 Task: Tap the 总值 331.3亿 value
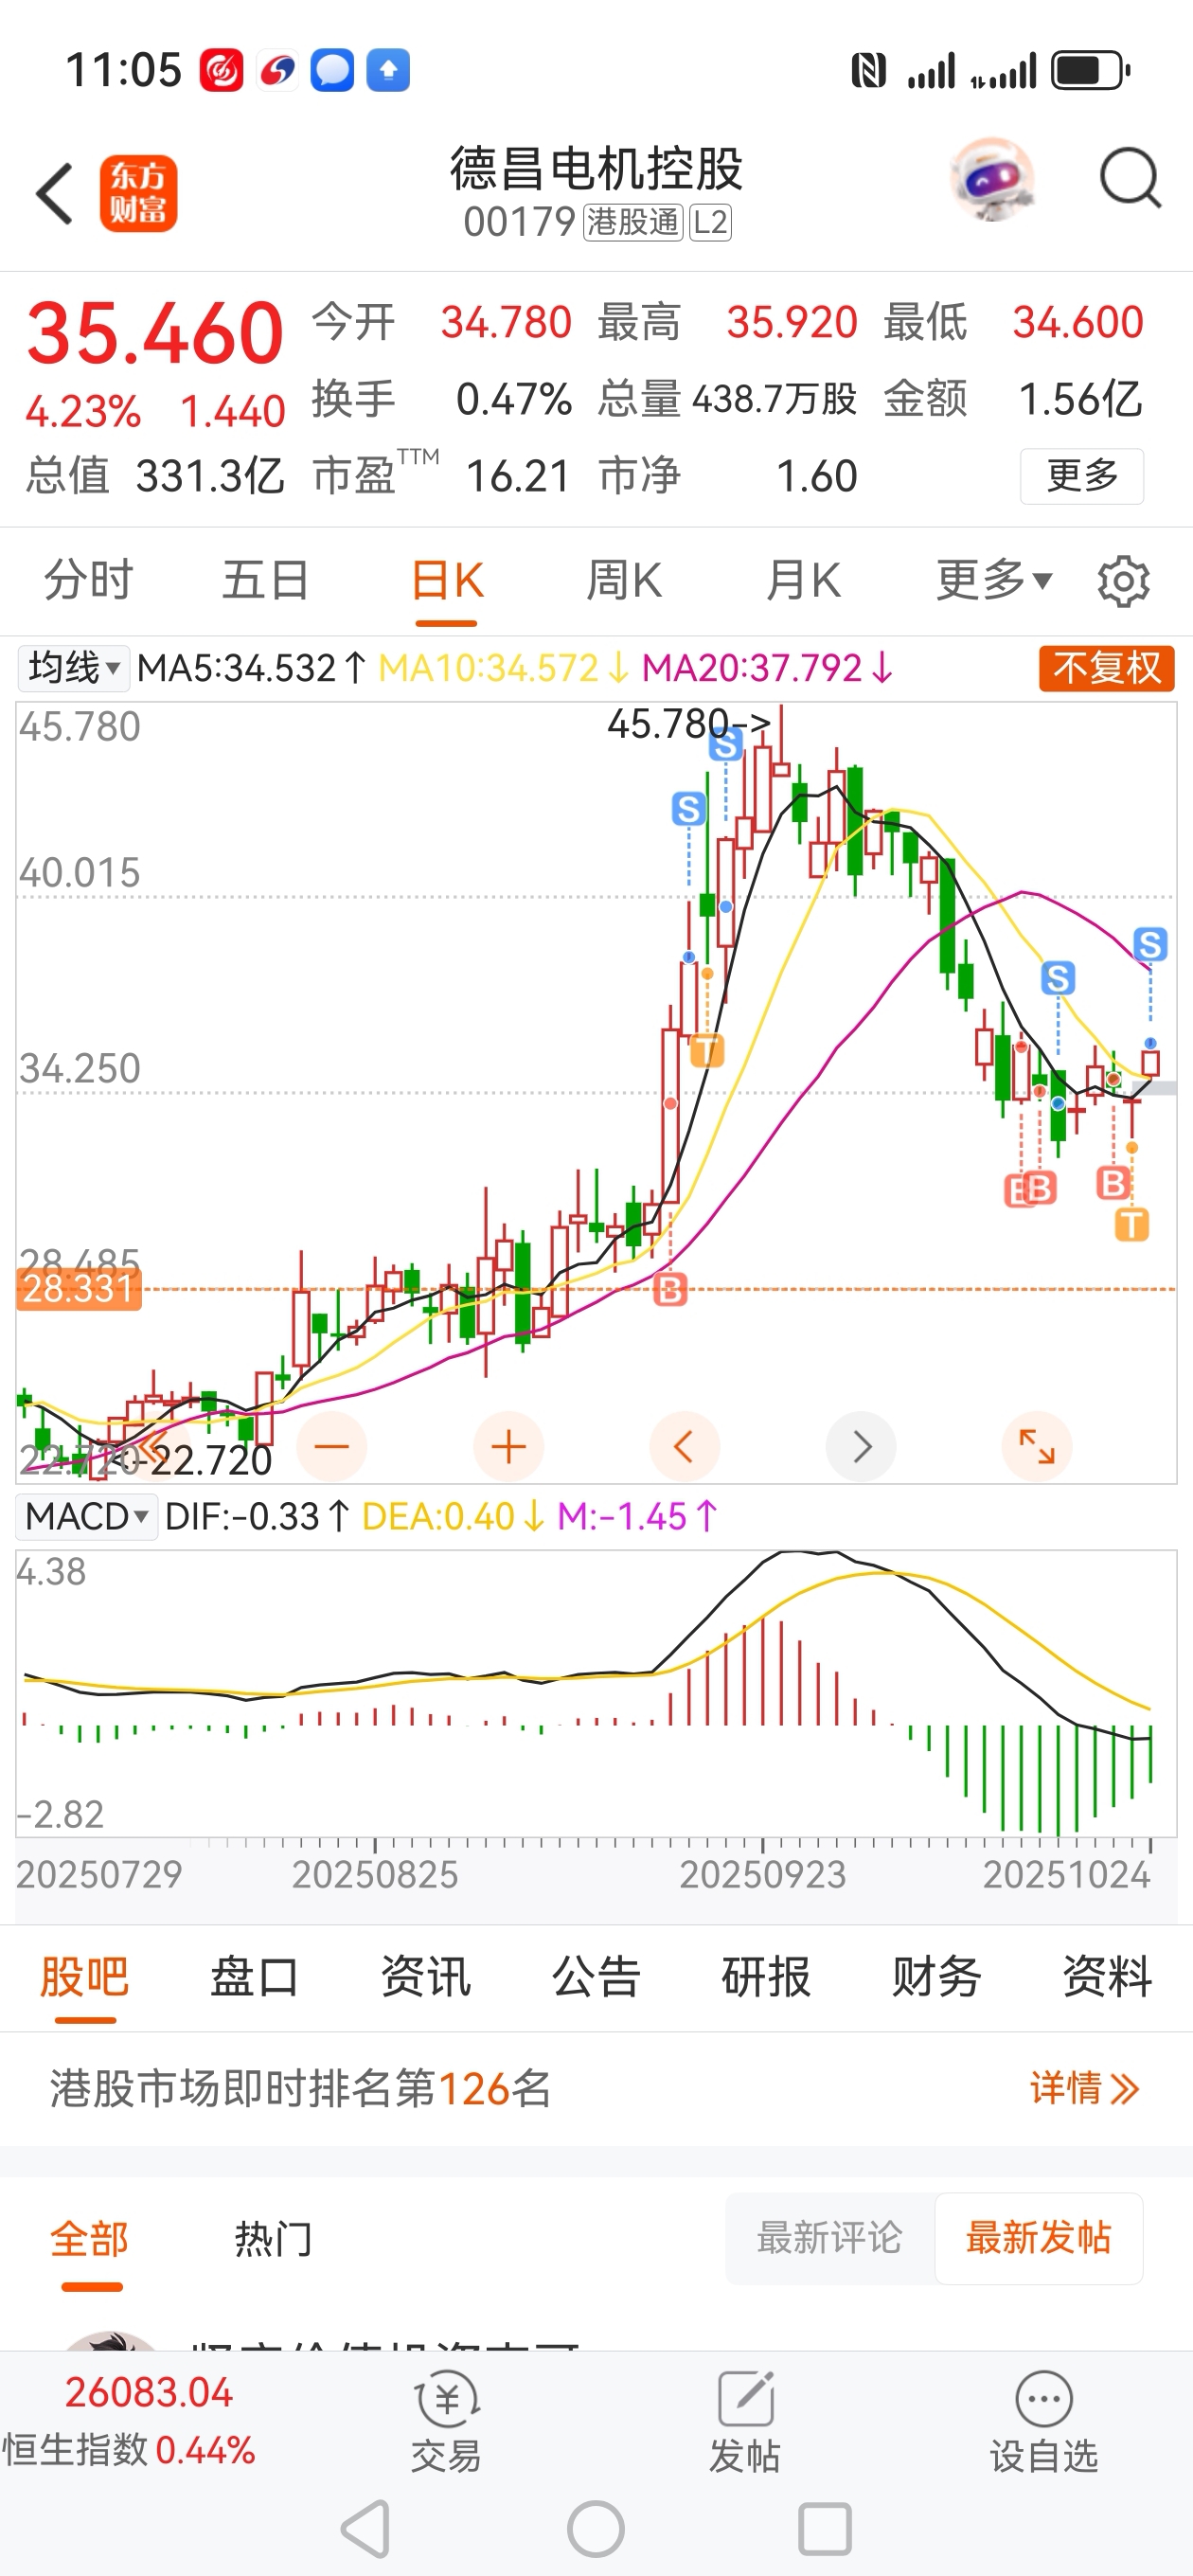tap(155, 476)
